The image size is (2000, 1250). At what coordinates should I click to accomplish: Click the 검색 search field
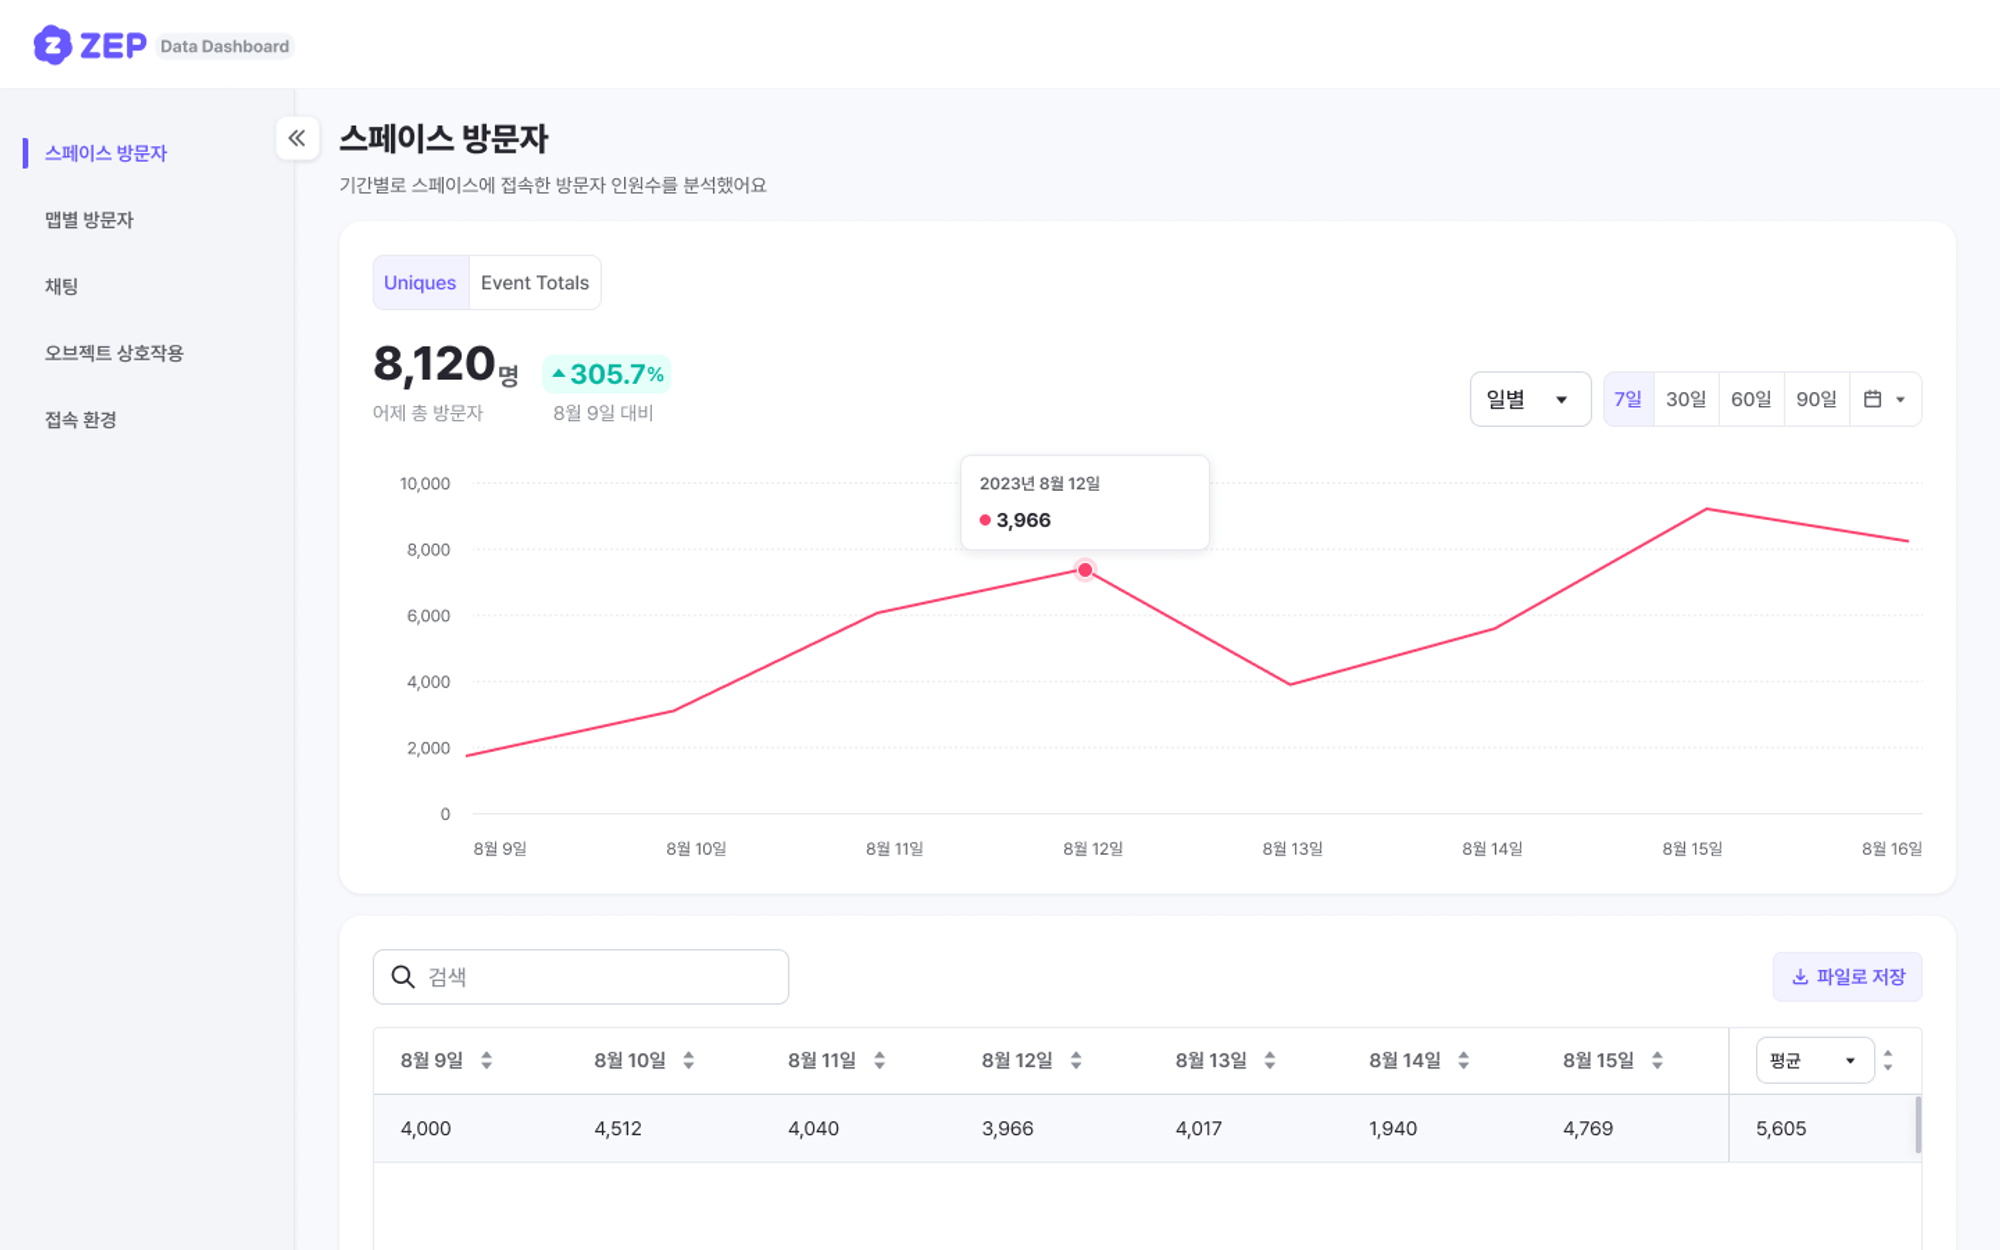point(600,977)
